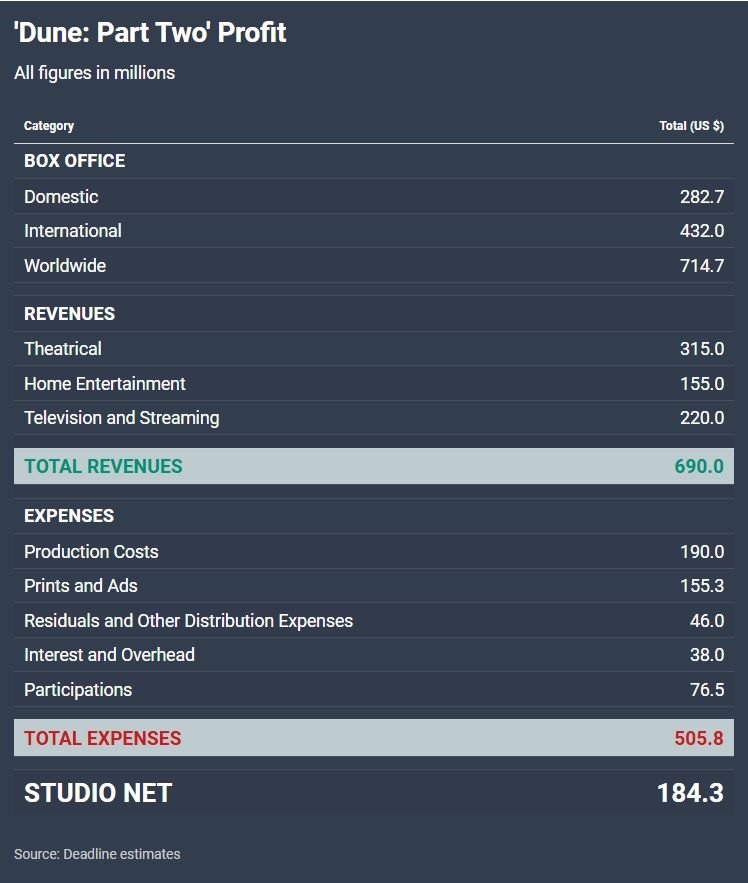Click the Domestic row label
Viewport: 748px width, 883px height.
pos(61,197)
